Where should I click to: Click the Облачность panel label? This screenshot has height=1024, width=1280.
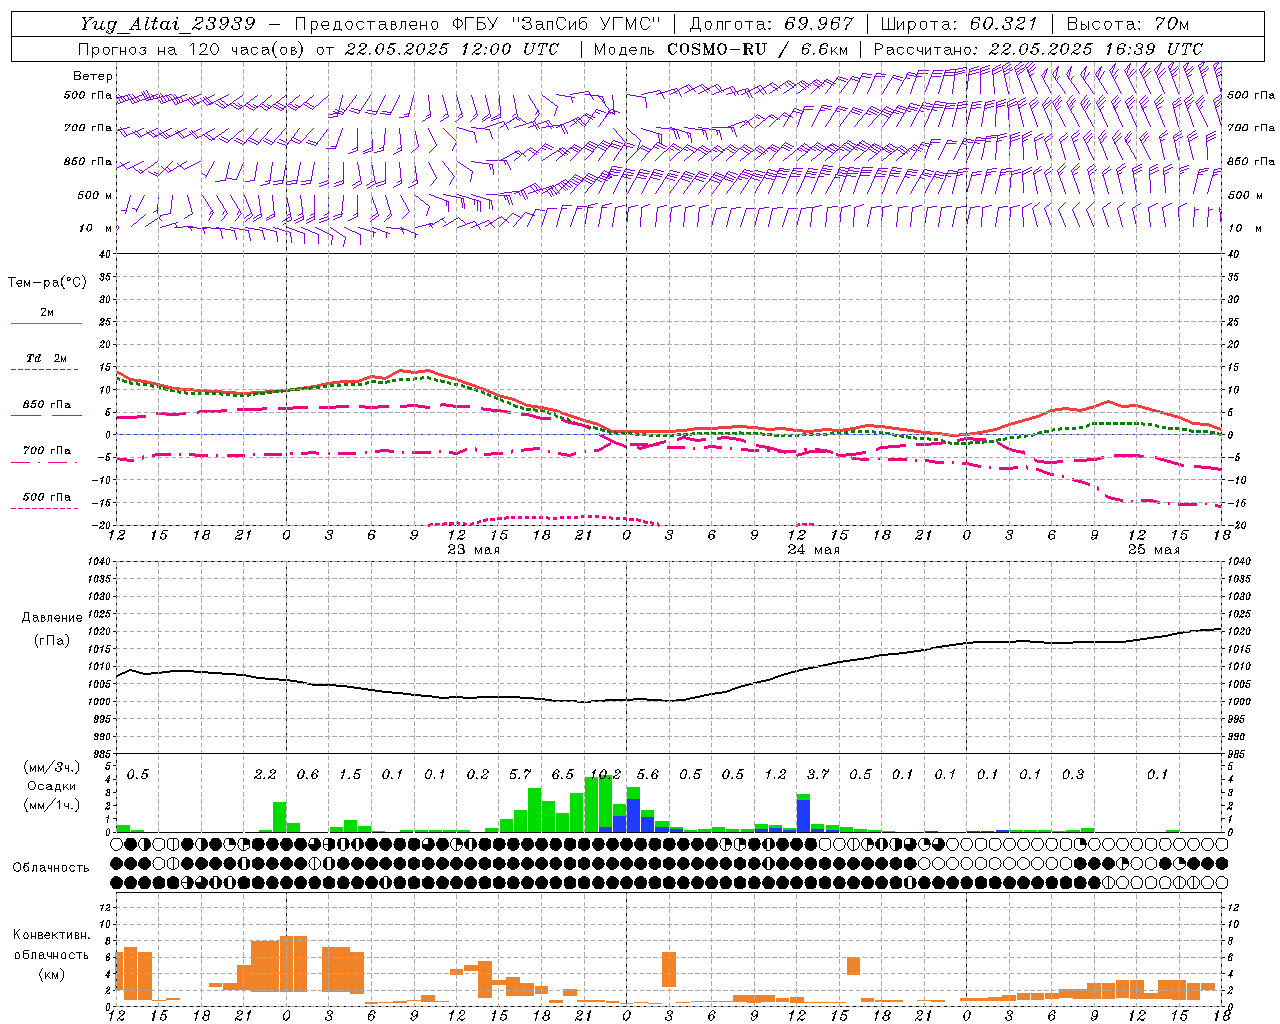50,868
